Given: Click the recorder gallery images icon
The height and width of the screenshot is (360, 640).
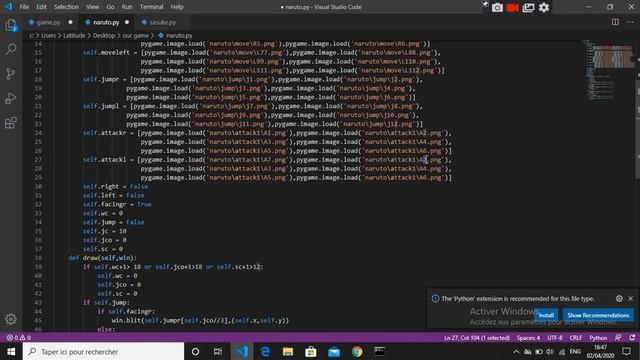Looking at the screenshot, I should point(528,7).
